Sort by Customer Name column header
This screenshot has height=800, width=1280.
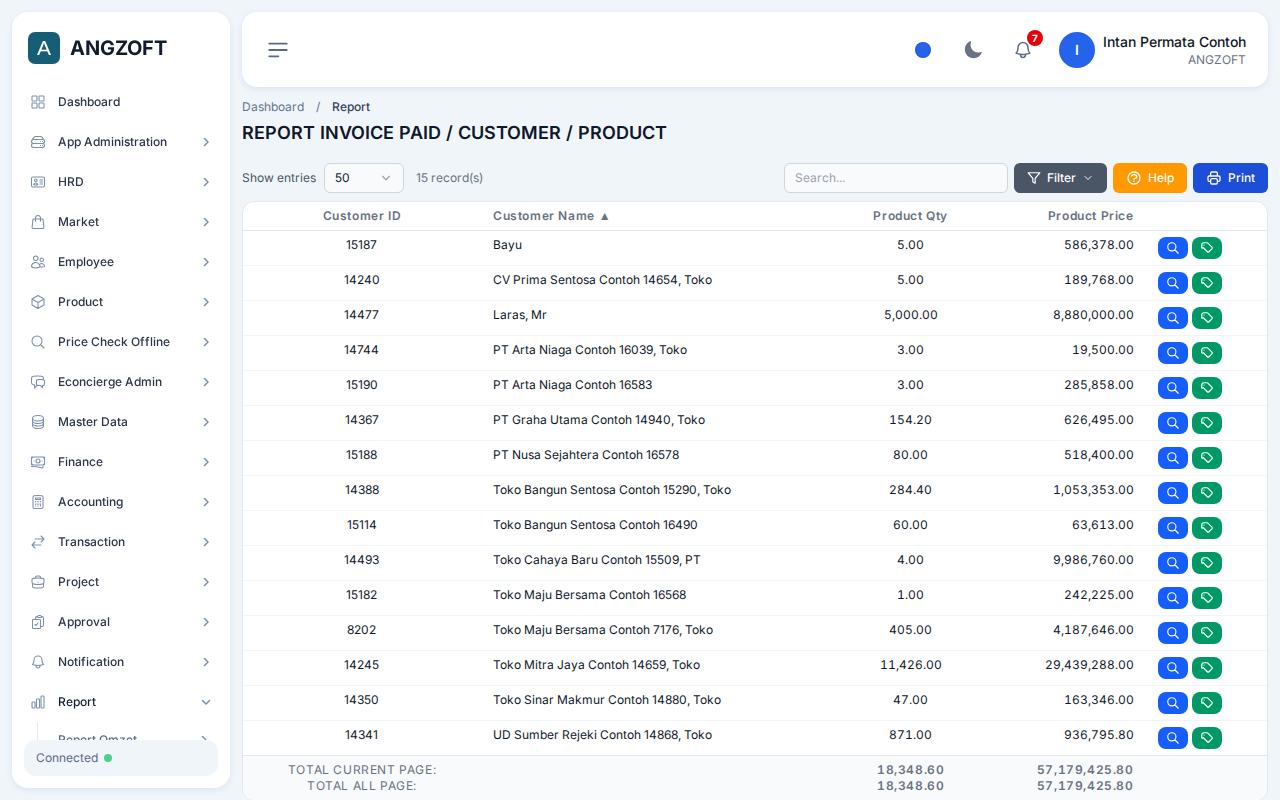tap(551, 216)
